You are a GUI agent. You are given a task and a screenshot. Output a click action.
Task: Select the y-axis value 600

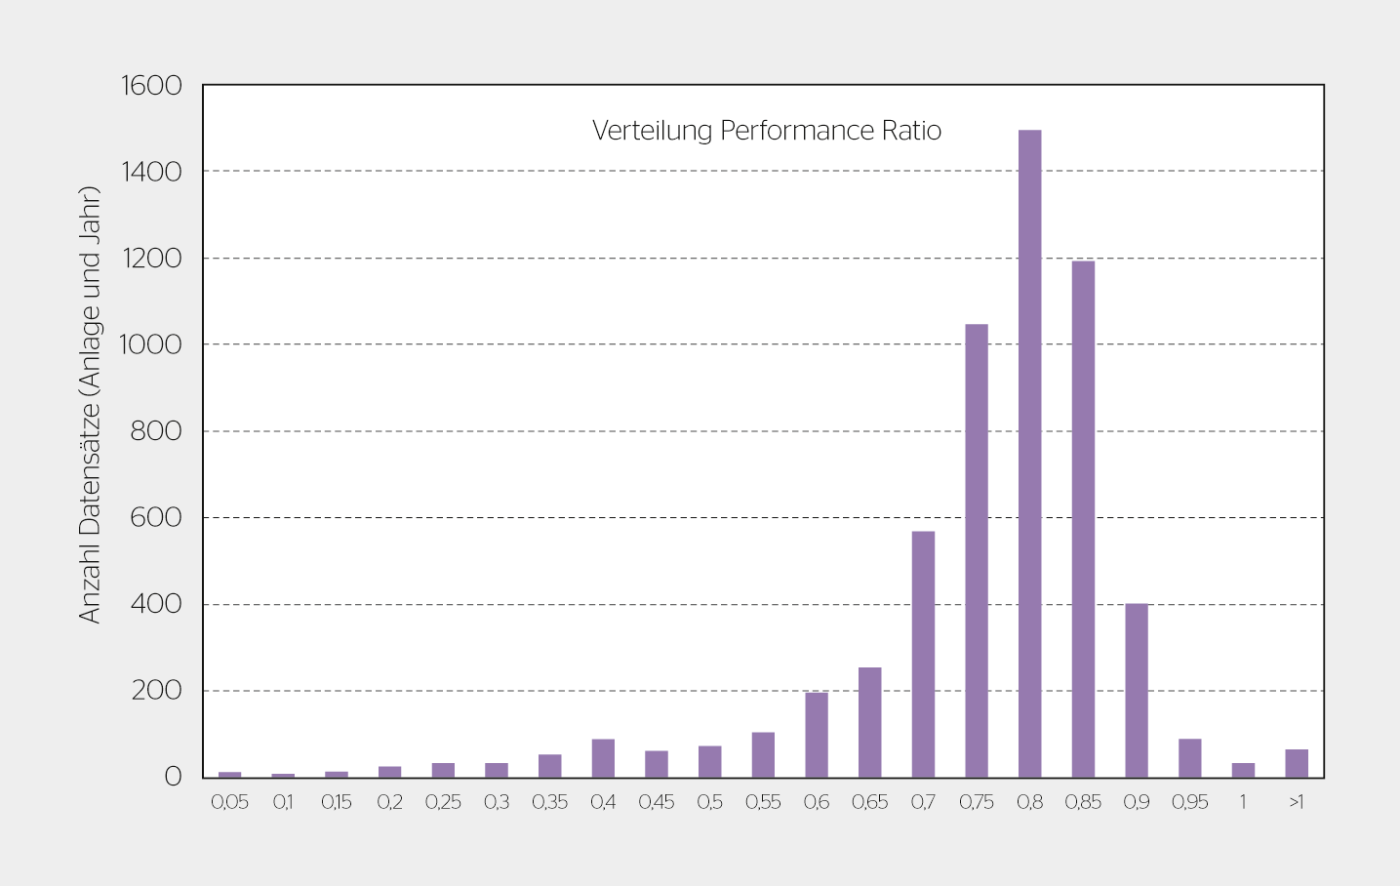pyautogui.click(x=156, y=517)
